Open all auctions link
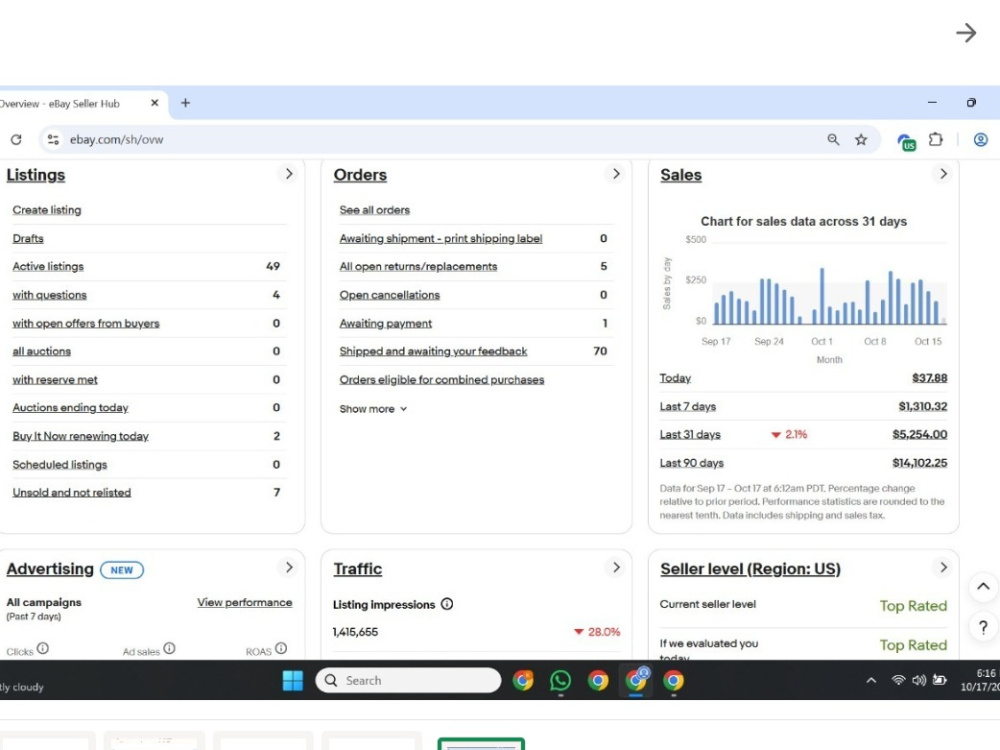 (x=41, y=351)
